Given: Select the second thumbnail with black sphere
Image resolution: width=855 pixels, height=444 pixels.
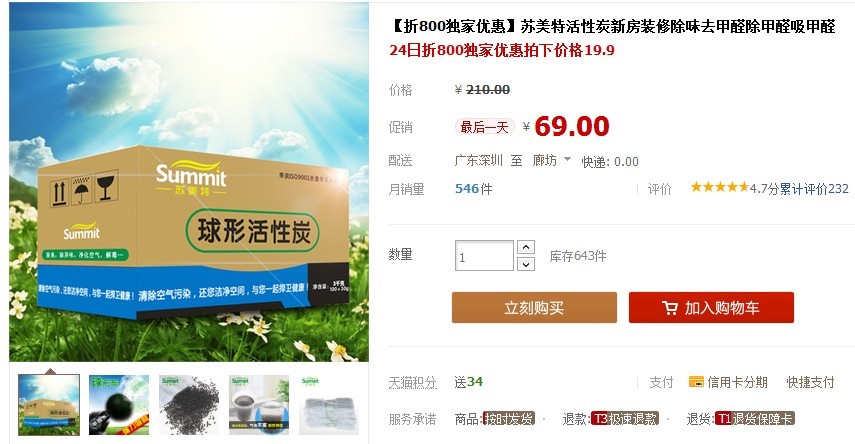Looking at the screenshot, I should point(119,405).
